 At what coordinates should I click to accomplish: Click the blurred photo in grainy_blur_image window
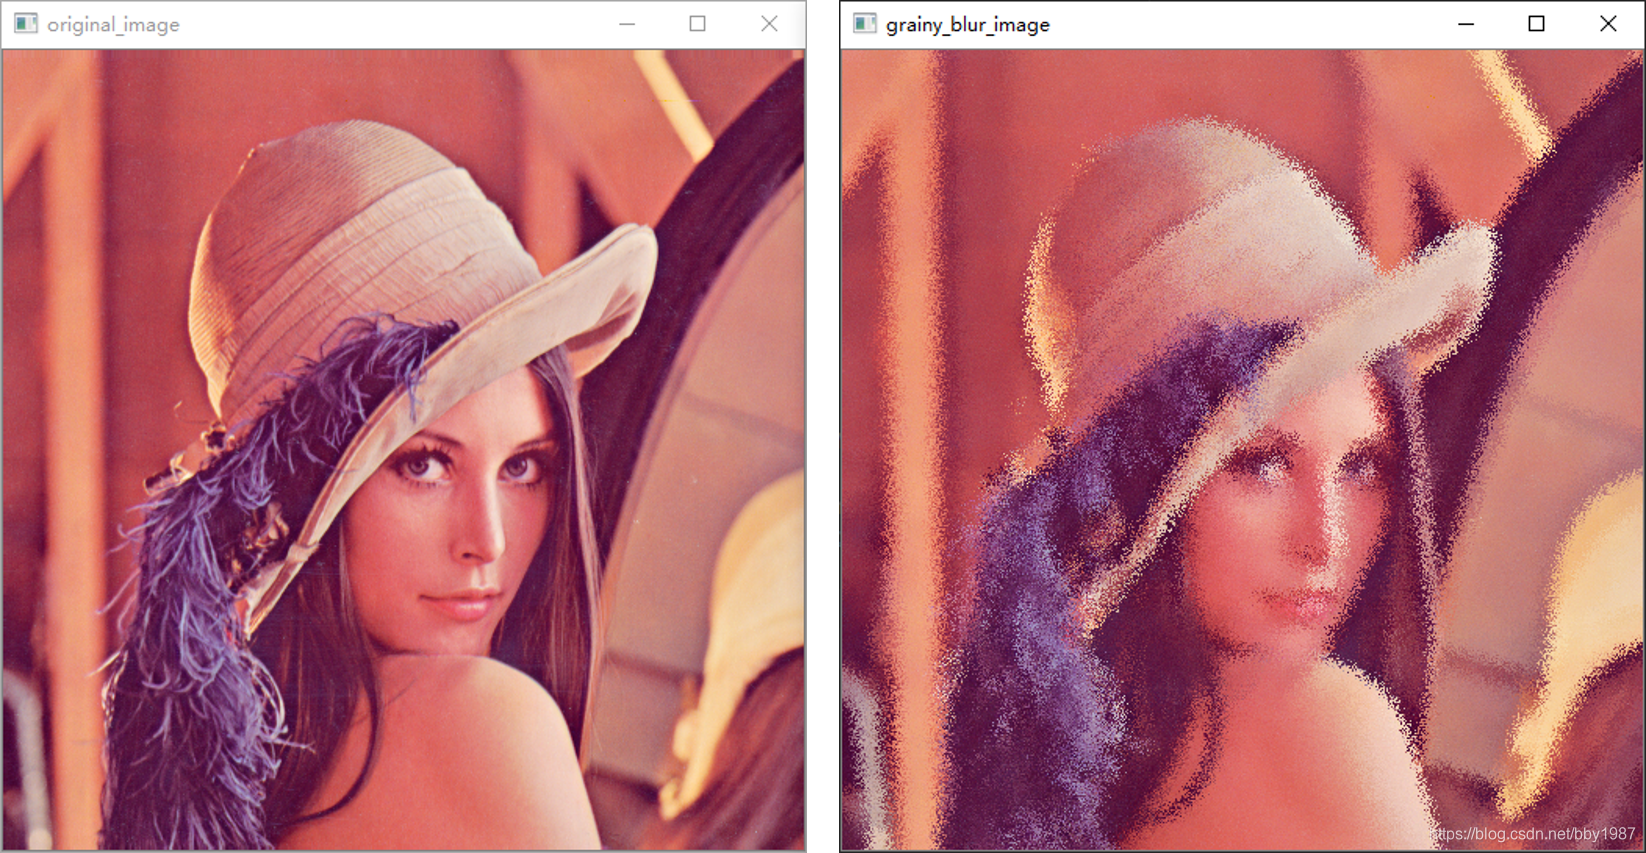pyautogui.click(x=1242, y=450)
